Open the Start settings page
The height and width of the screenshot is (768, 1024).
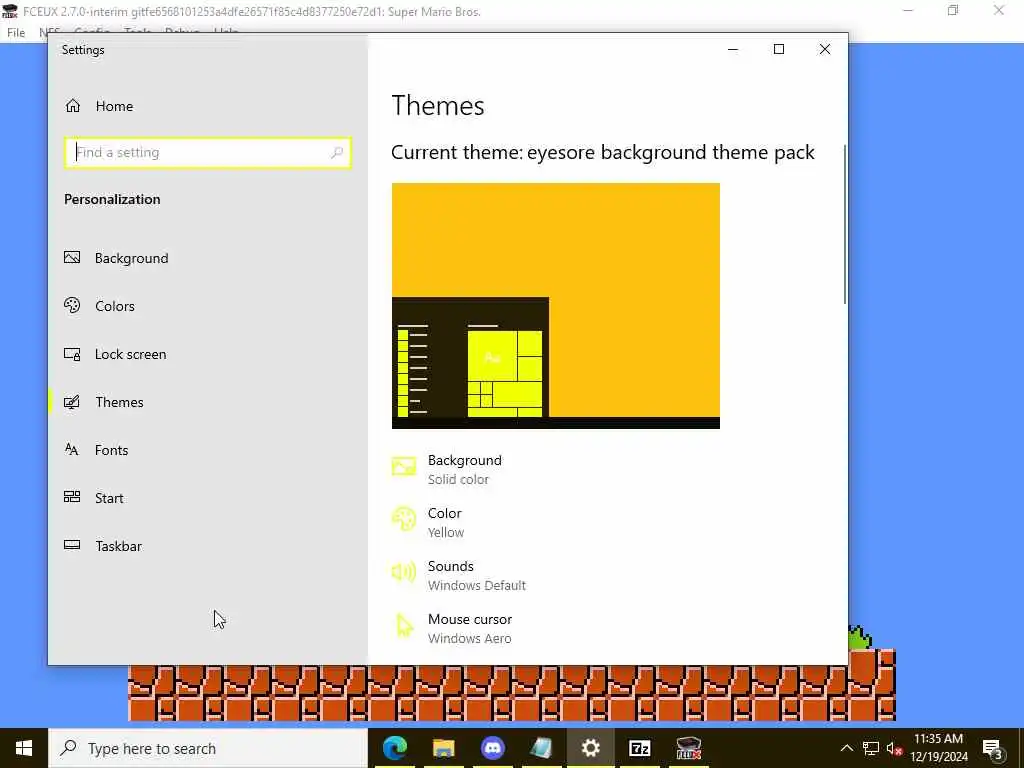click(x=94, y=498)
